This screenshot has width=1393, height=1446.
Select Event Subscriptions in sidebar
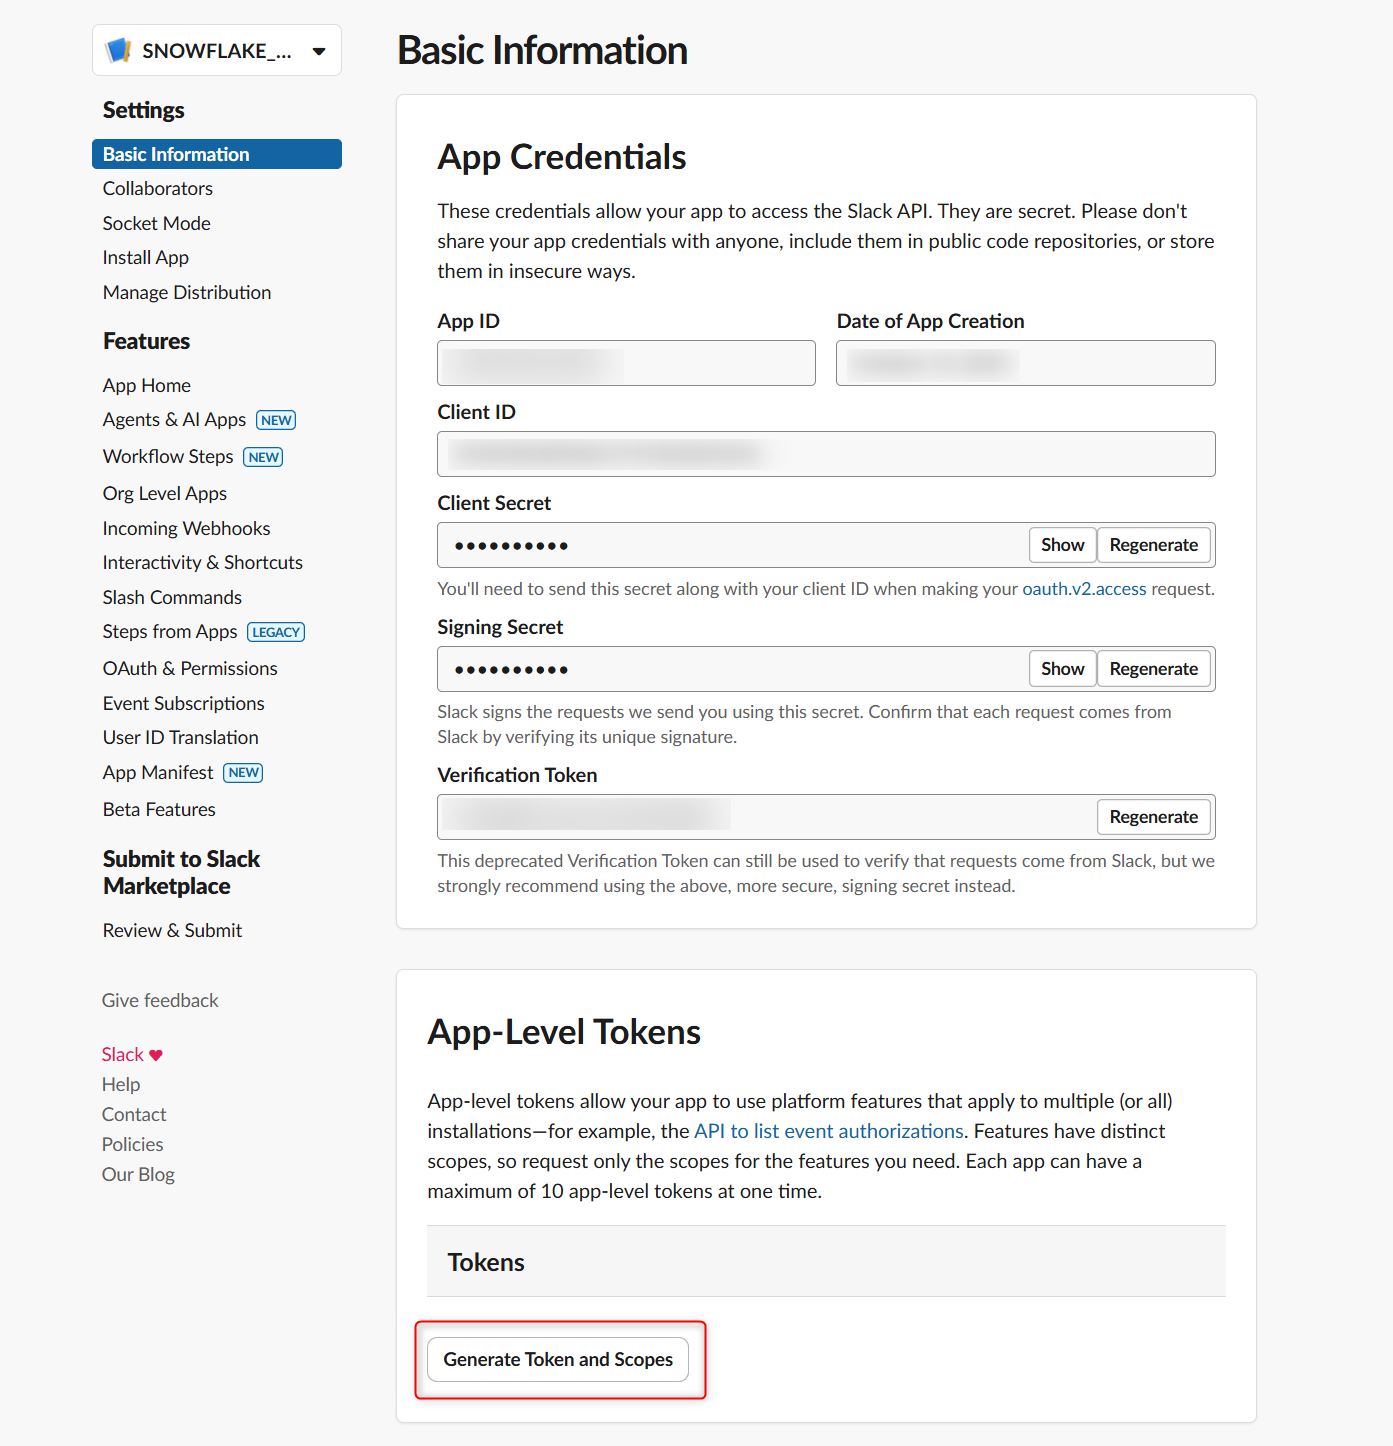point(183,703)
